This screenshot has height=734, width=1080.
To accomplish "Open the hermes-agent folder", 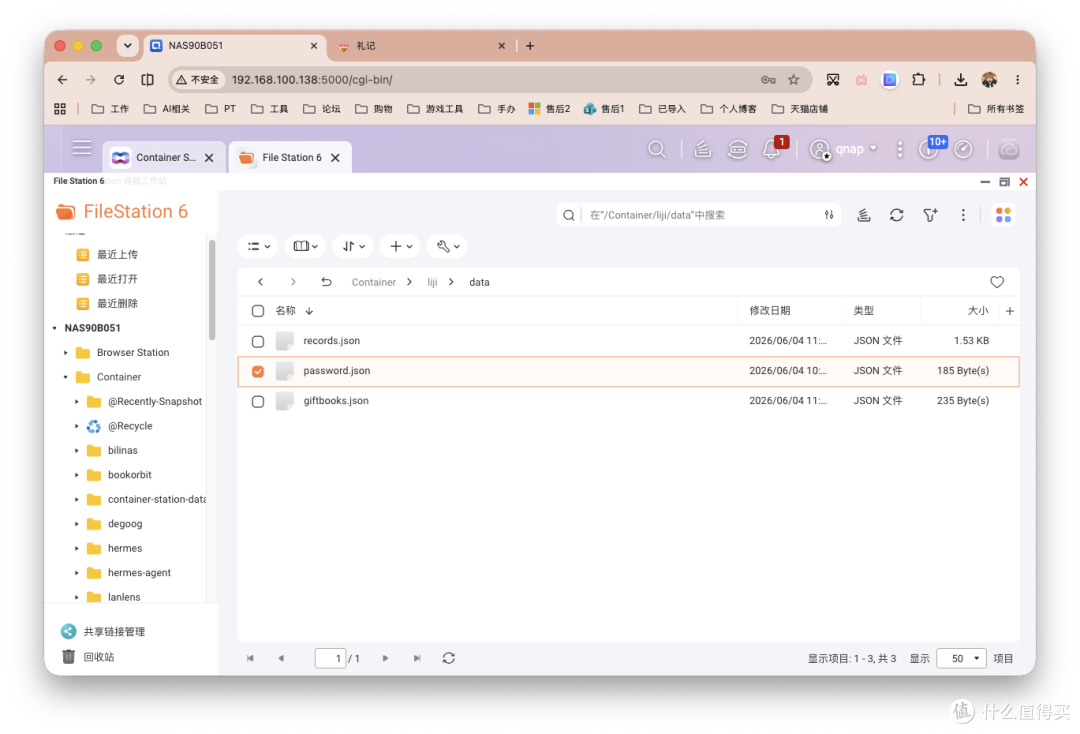I will (x=139, y=573).
